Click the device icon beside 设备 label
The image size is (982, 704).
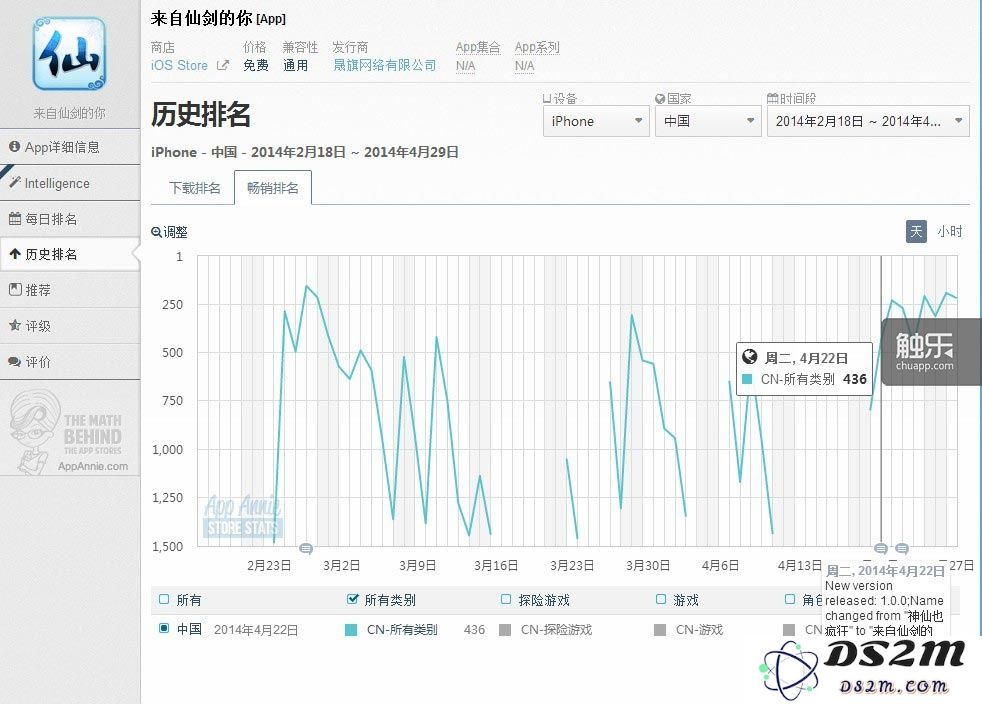click(547, 98)
